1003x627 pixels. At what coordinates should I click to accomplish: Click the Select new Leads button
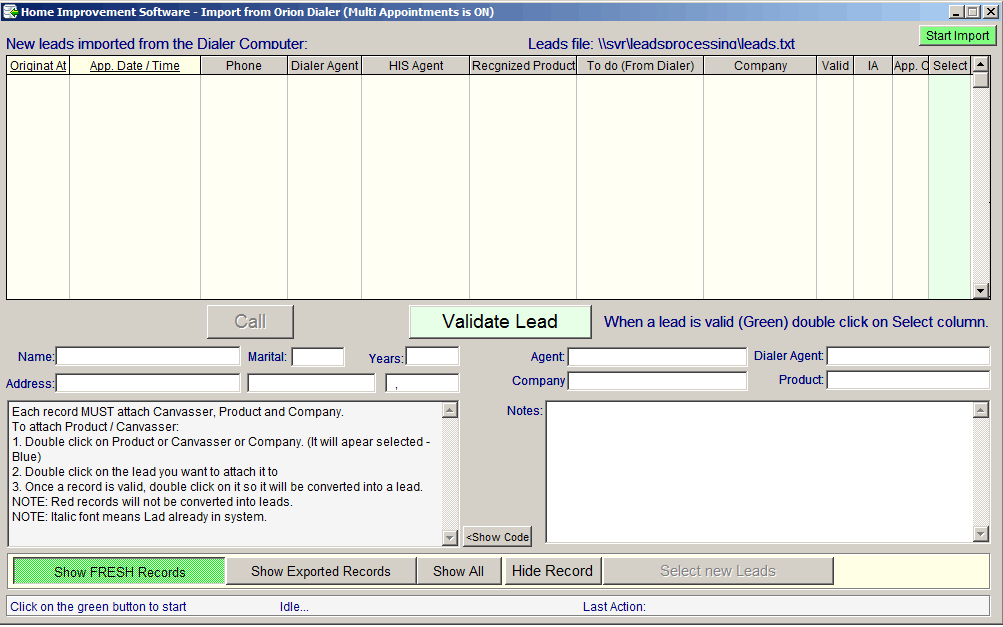tap(718, 571)
